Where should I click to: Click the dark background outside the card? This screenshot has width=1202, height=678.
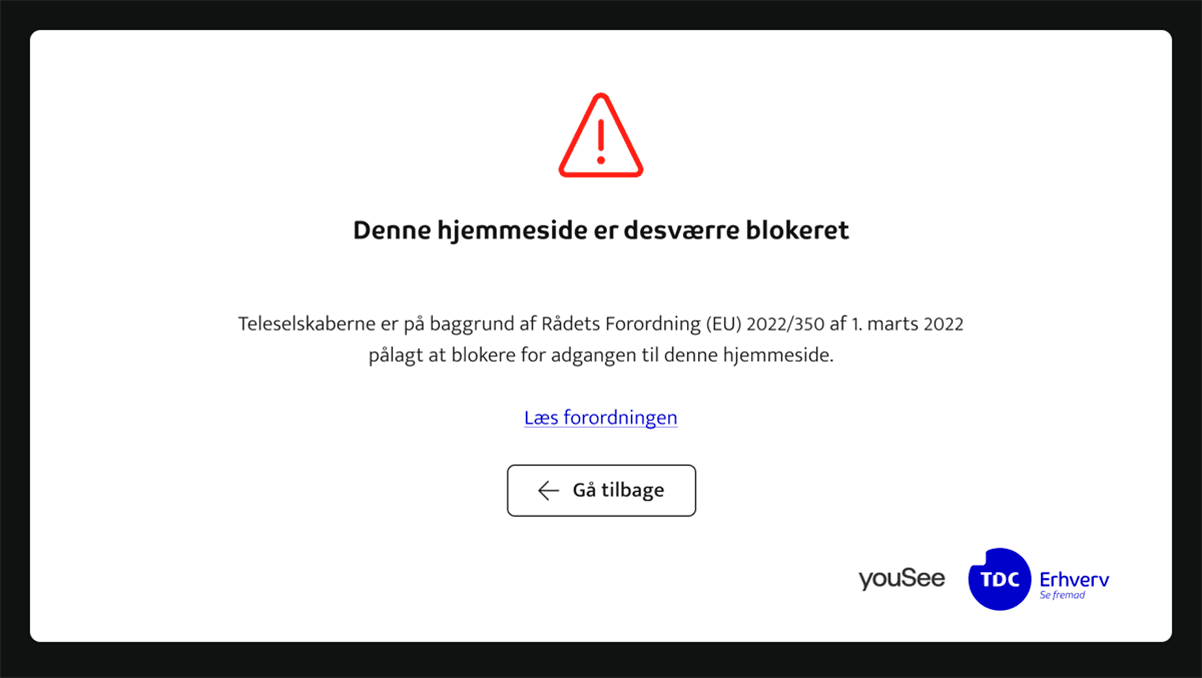pyautogui.click(x=15, y=339)
